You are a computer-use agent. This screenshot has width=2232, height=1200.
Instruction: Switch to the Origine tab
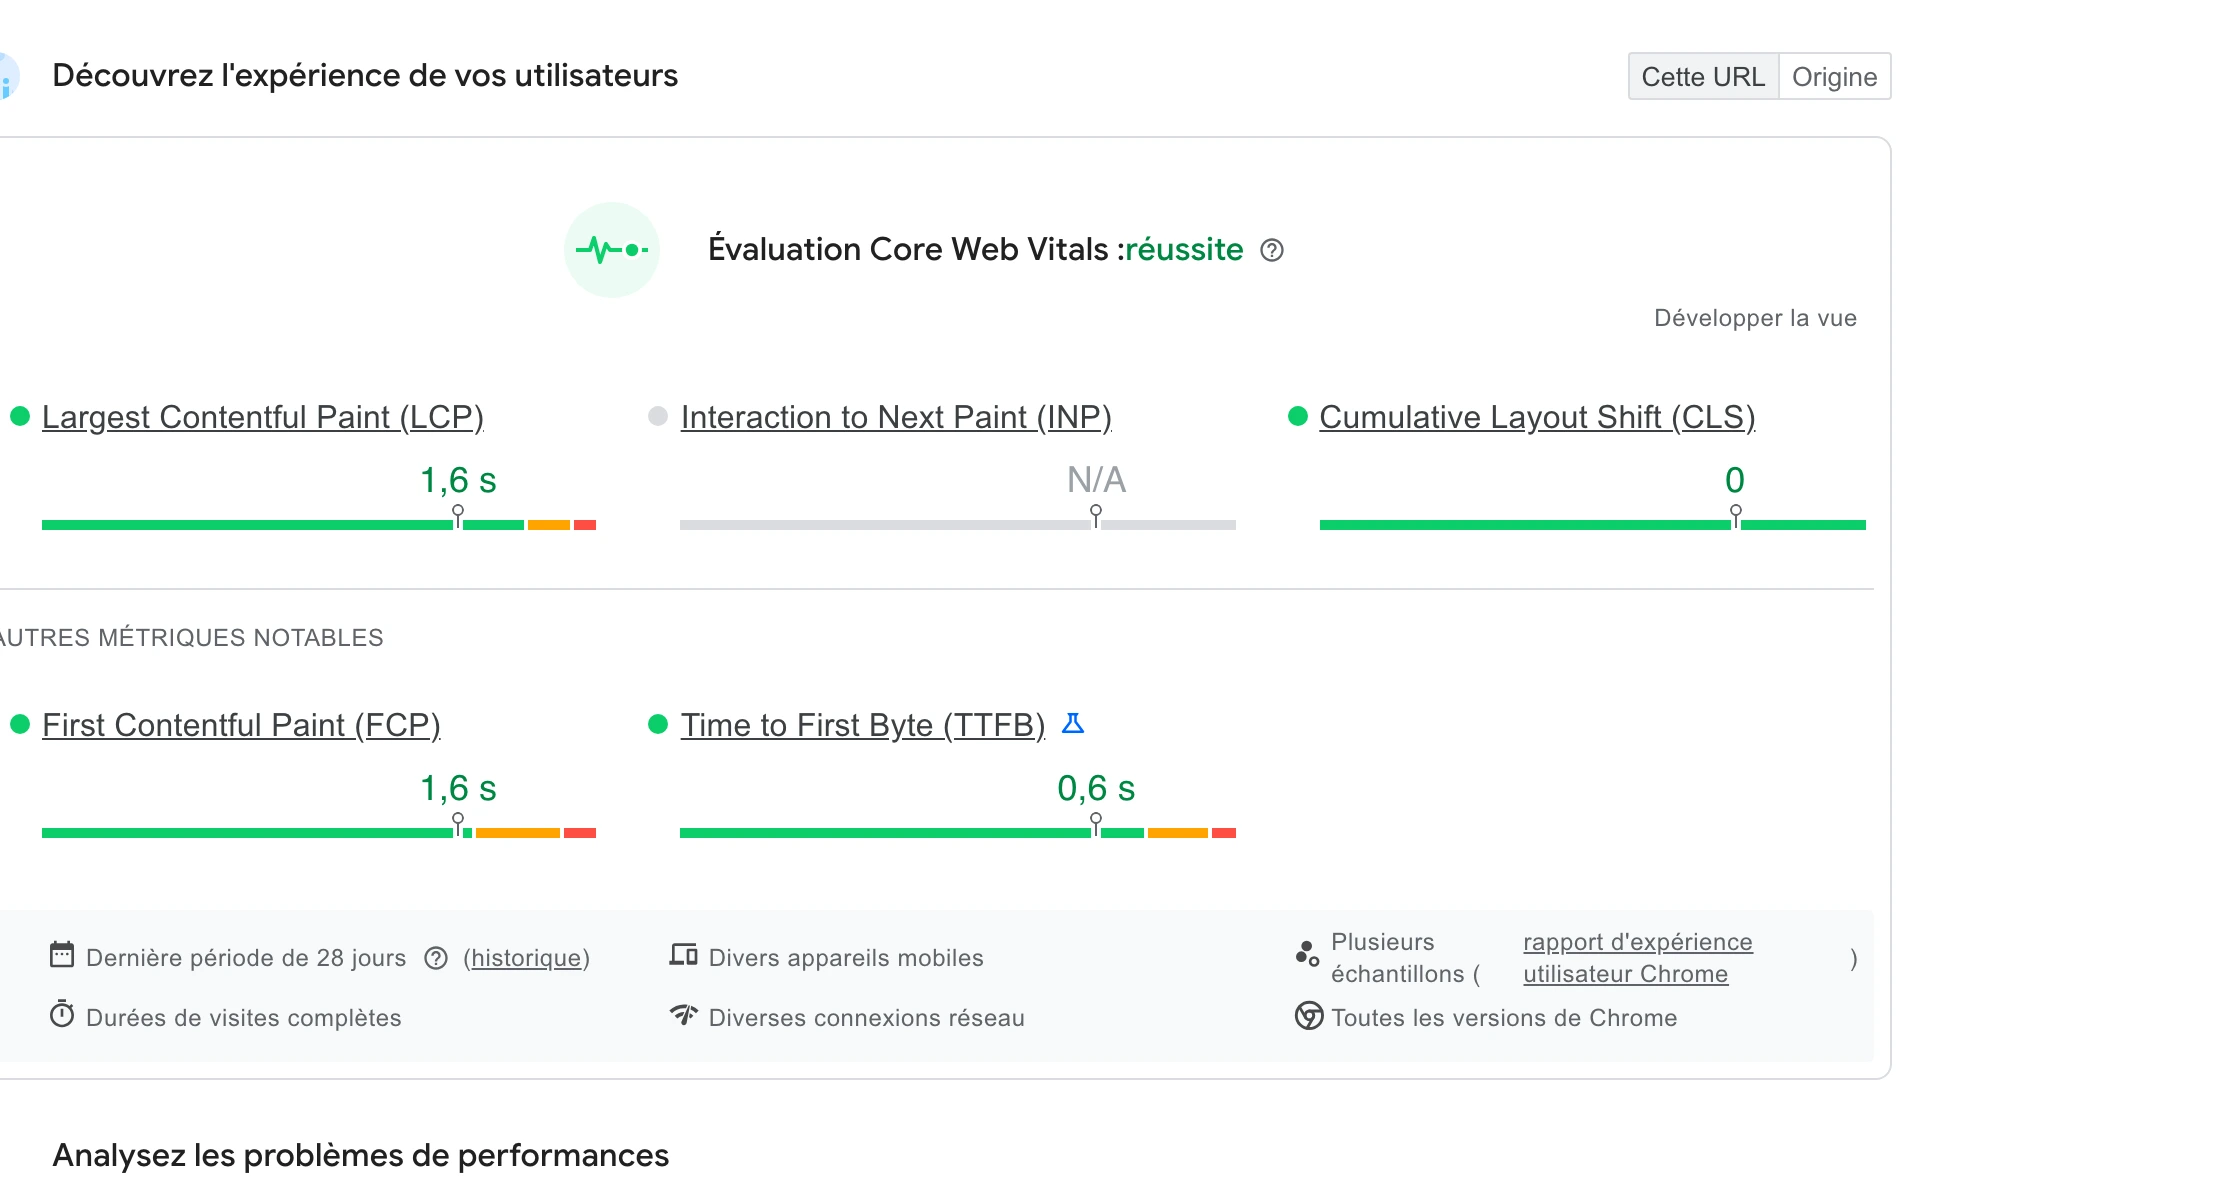(x=1835, y=77)
